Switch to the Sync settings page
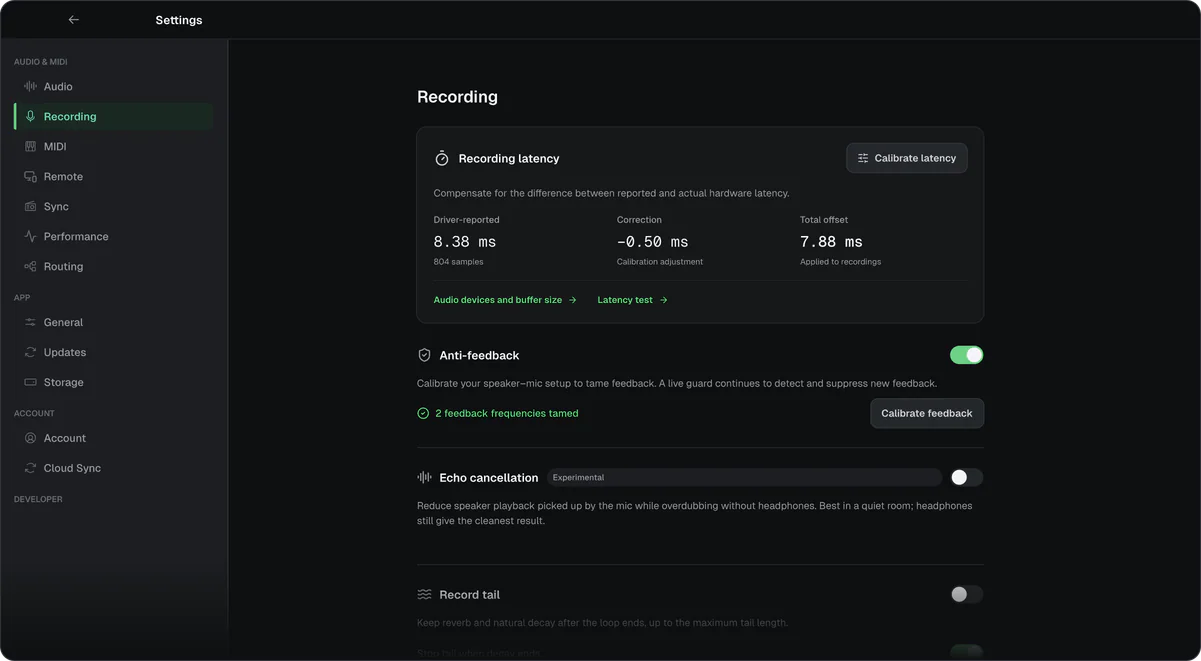1201x661 pixels. (114, 207)
